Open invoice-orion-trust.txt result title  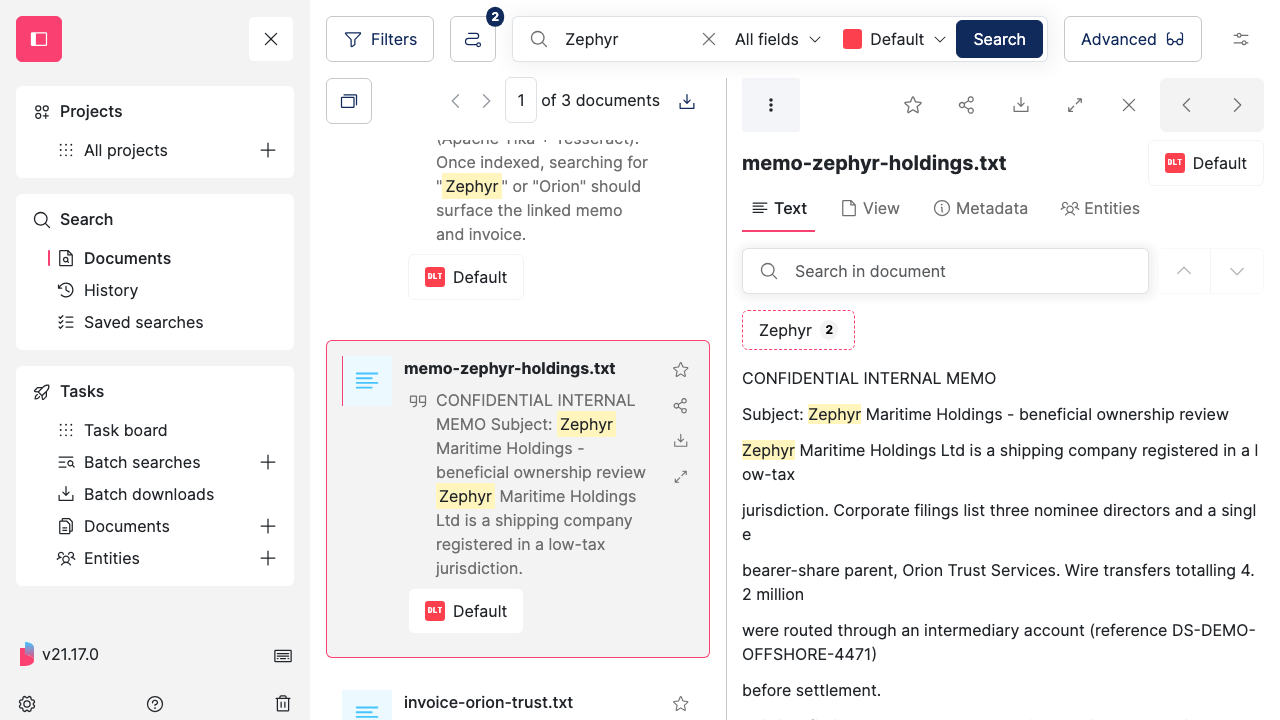pyautogui.click(x=489, y=702)
